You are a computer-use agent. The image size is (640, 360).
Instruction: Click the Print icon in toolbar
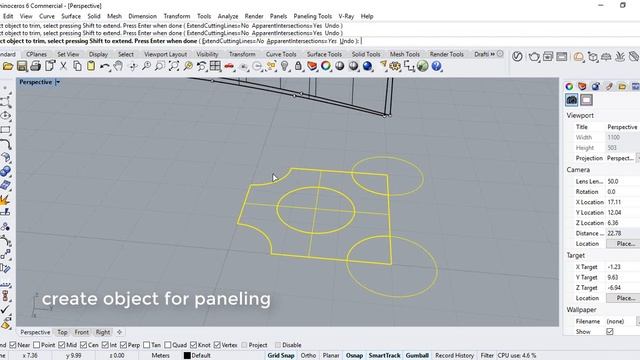tap(36, 66)
